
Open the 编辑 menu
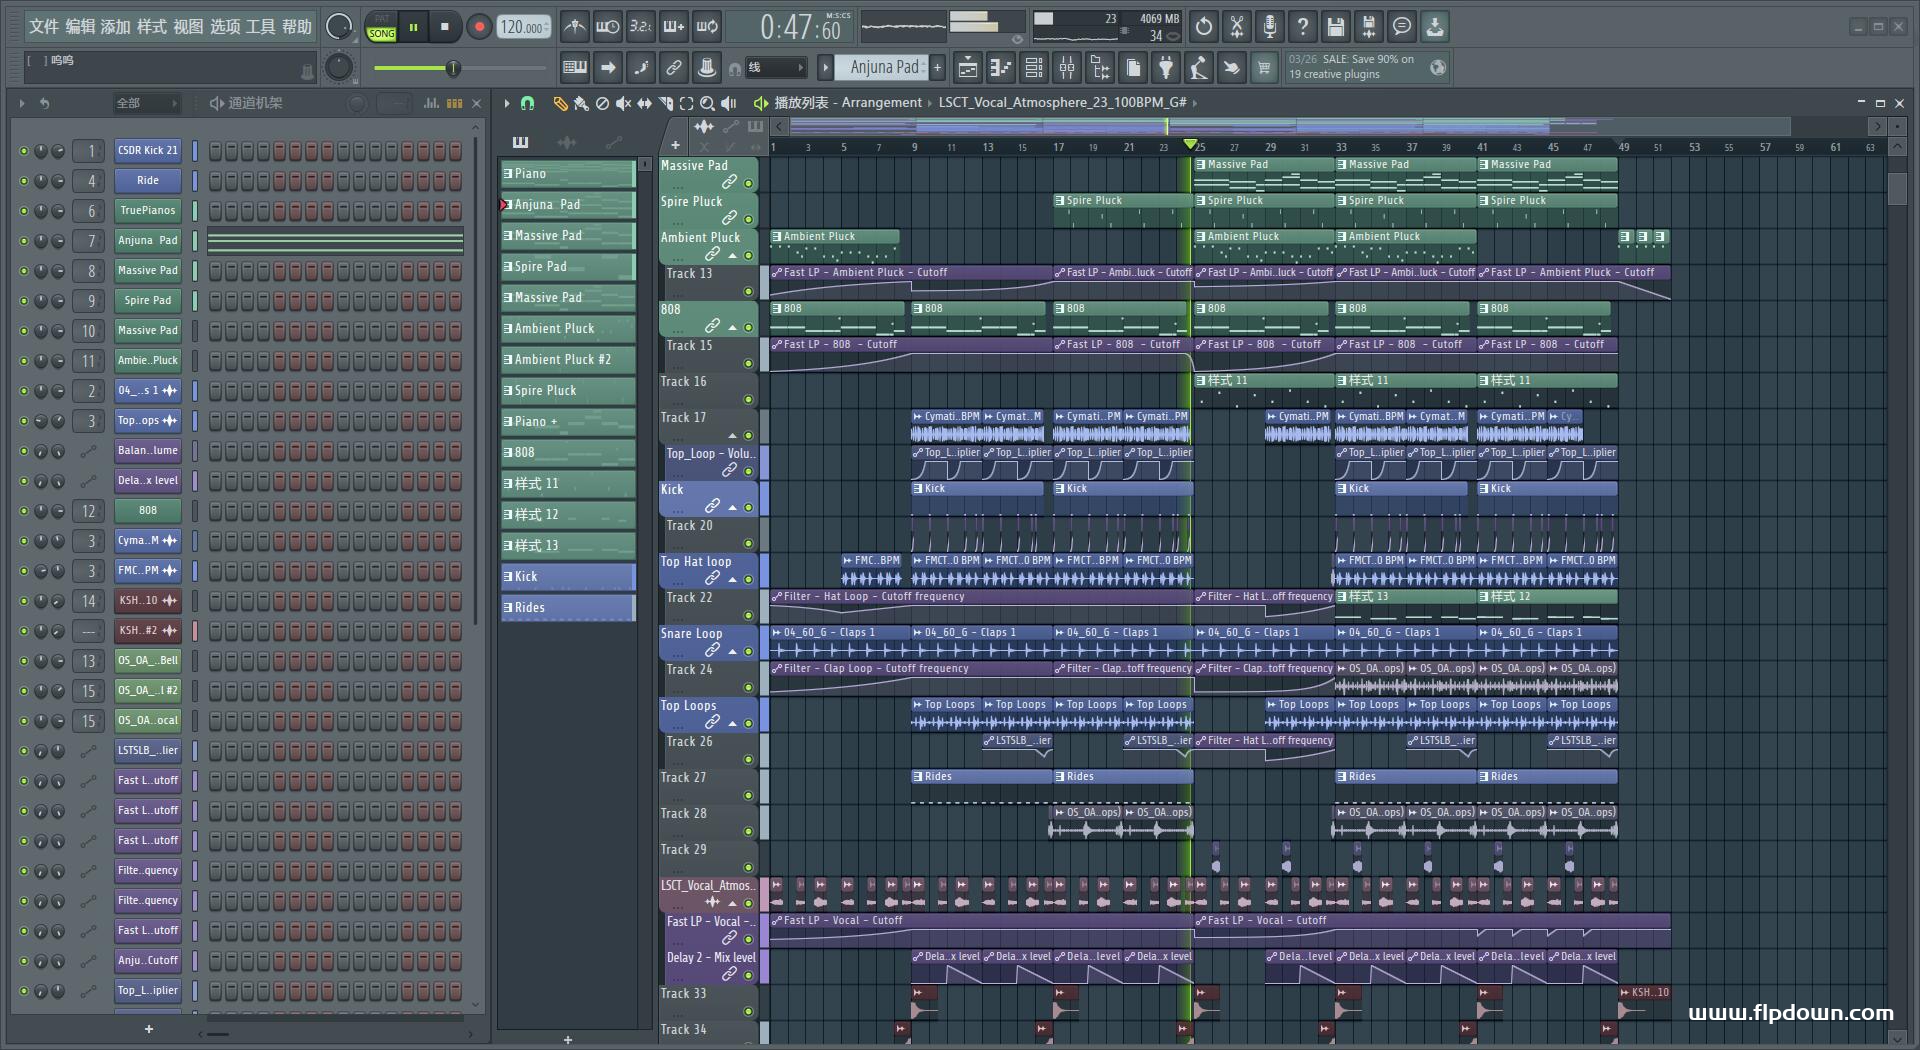pos(80,27)
